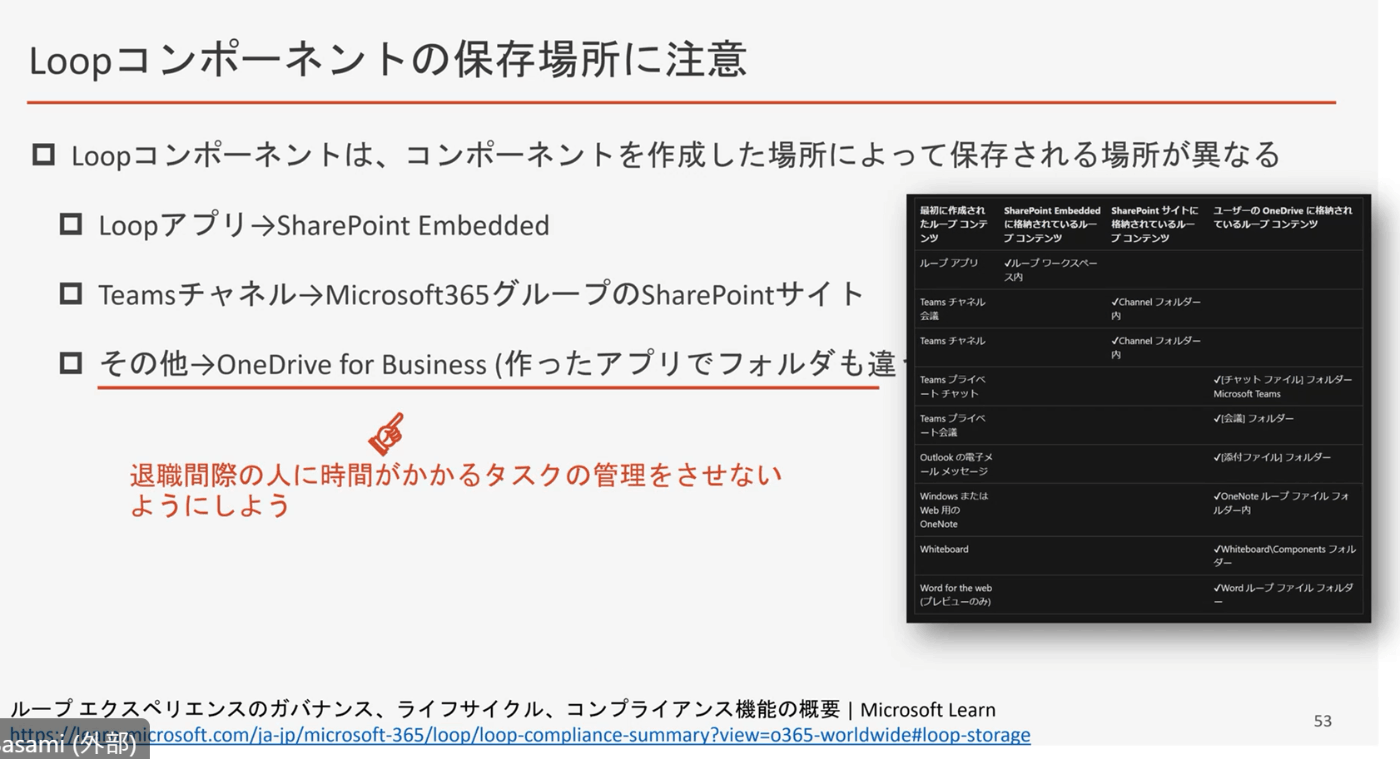This screenshot has height=759, width=1400.
Task: Click the reference title 'ループ エクスペリエンスのガバナンス…Microsoft Learn'
Action: pyautogui.click(x=503, y=709)
